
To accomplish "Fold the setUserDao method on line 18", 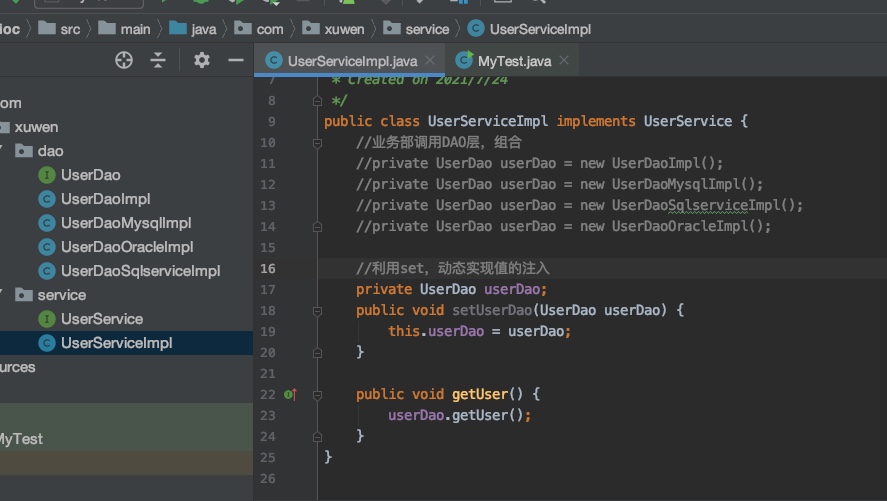I will 318,311.
